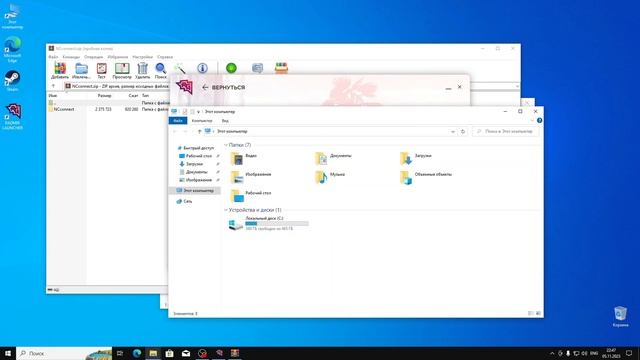
Task: Select the Изображения folder in Папки group
Action: click(251, 177)
